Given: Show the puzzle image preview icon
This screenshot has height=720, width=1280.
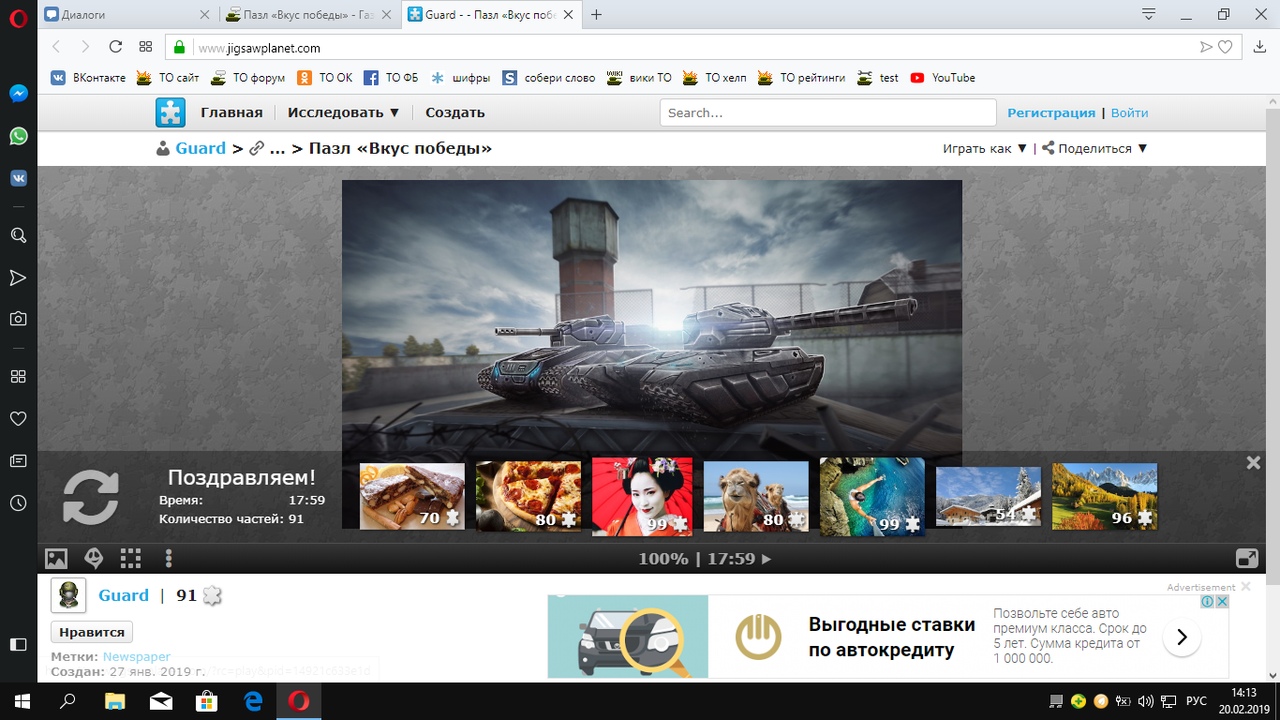Looking at the screenshot, I should pos(56,558).
